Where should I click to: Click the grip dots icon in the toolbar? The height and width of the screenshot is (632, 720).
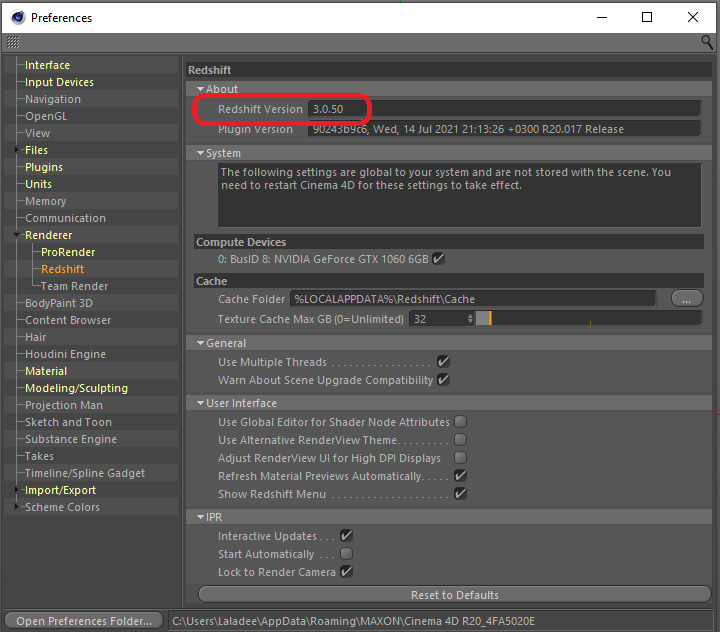point(13,42)
